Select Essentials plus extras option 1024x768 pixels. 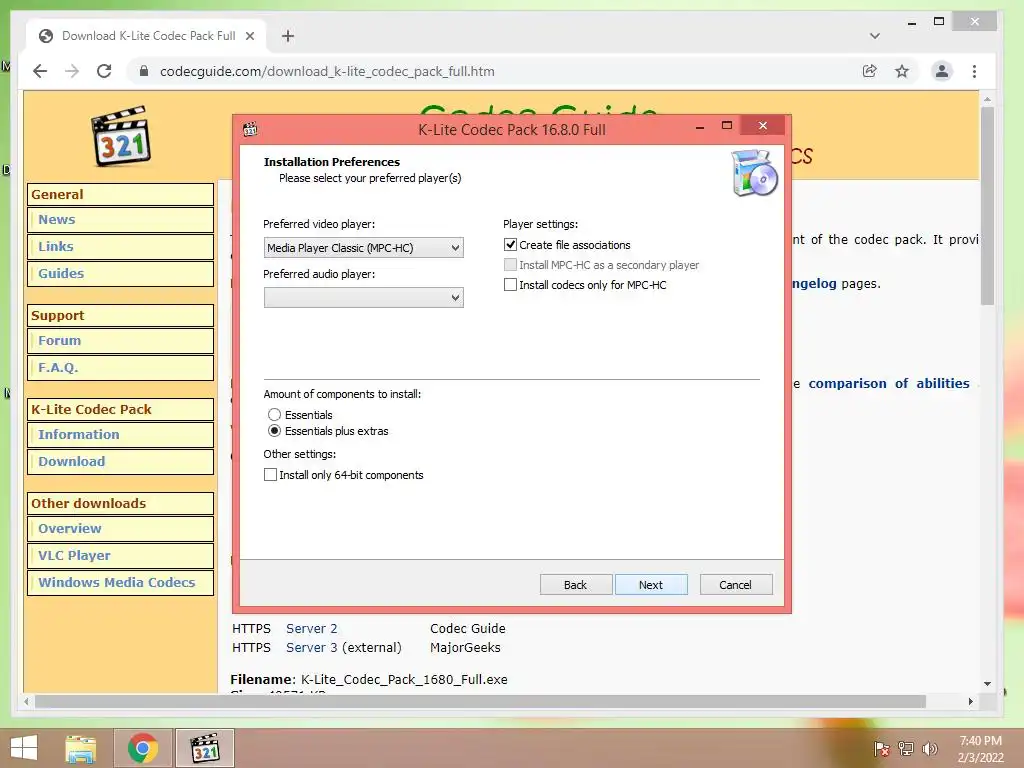coord(274,431)
